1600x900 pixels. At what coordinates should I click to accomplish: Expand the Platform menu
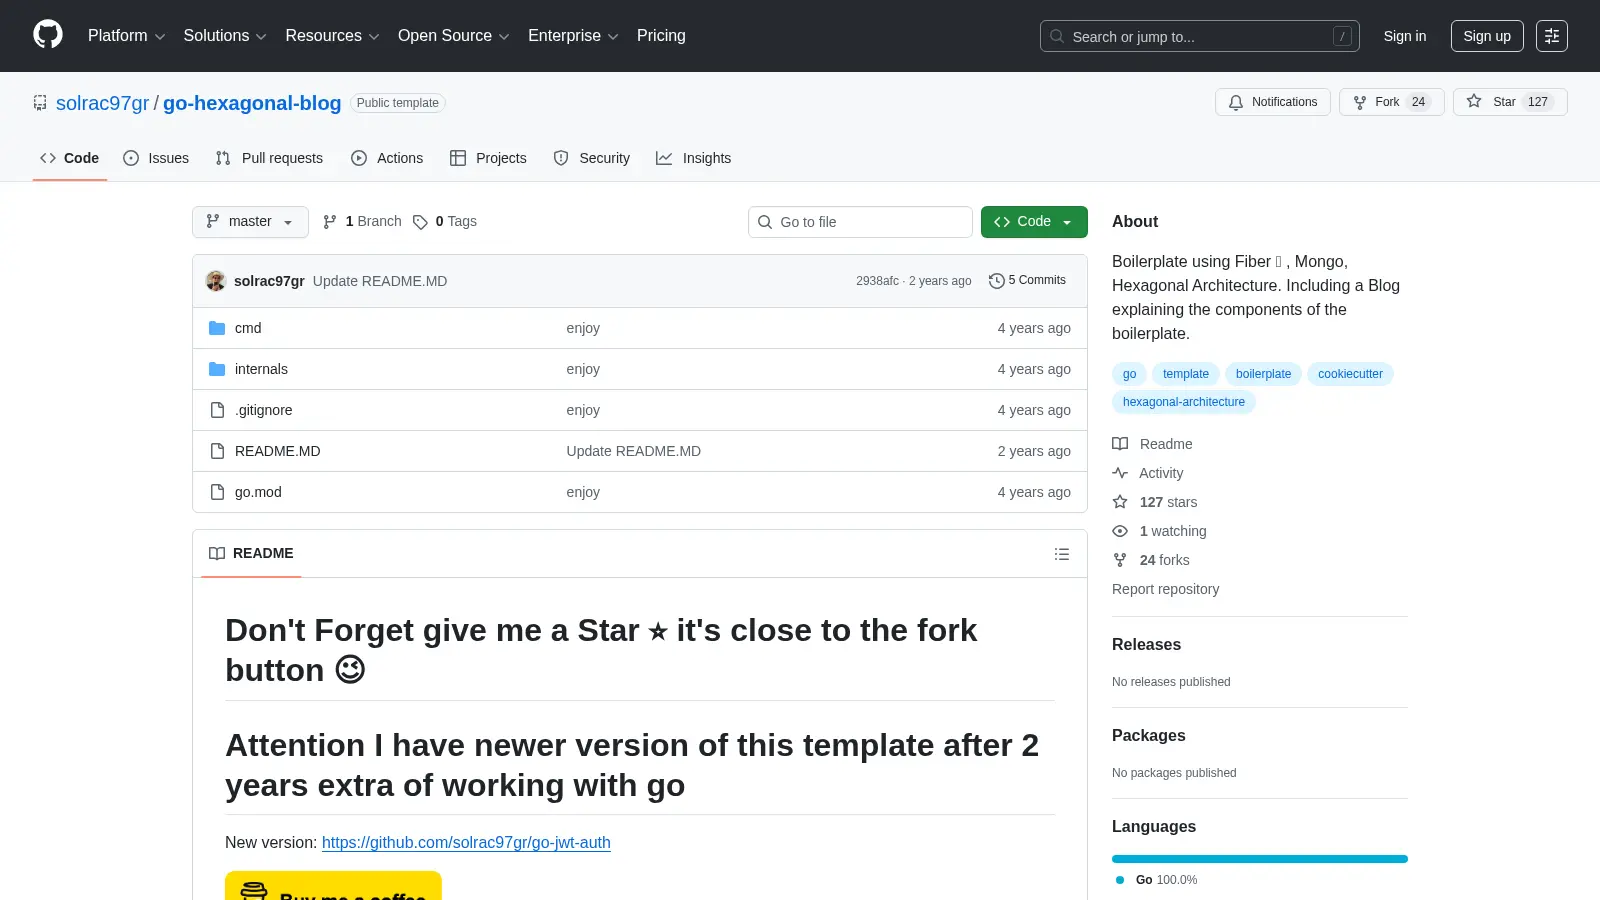click(126, 36)
